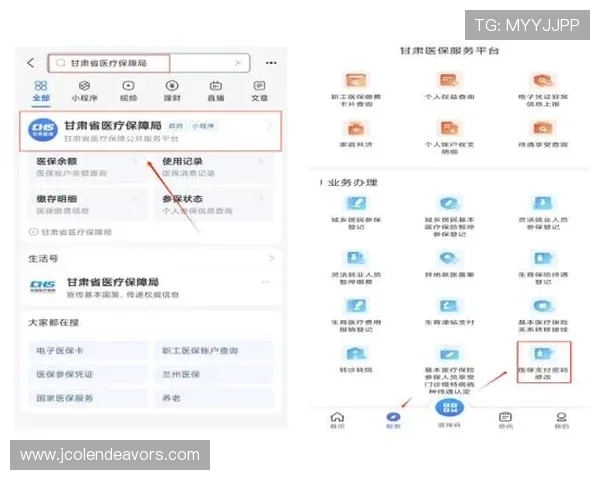The image size is (600, 480).
Task: Open 缴存明细 quick link
Action: 87,204
